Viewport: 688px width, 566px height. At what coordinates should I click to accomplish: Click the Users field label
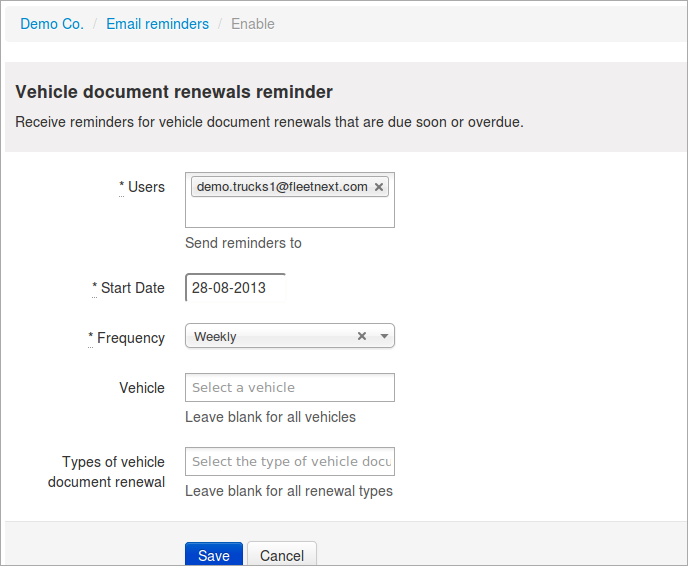[142, 187]
